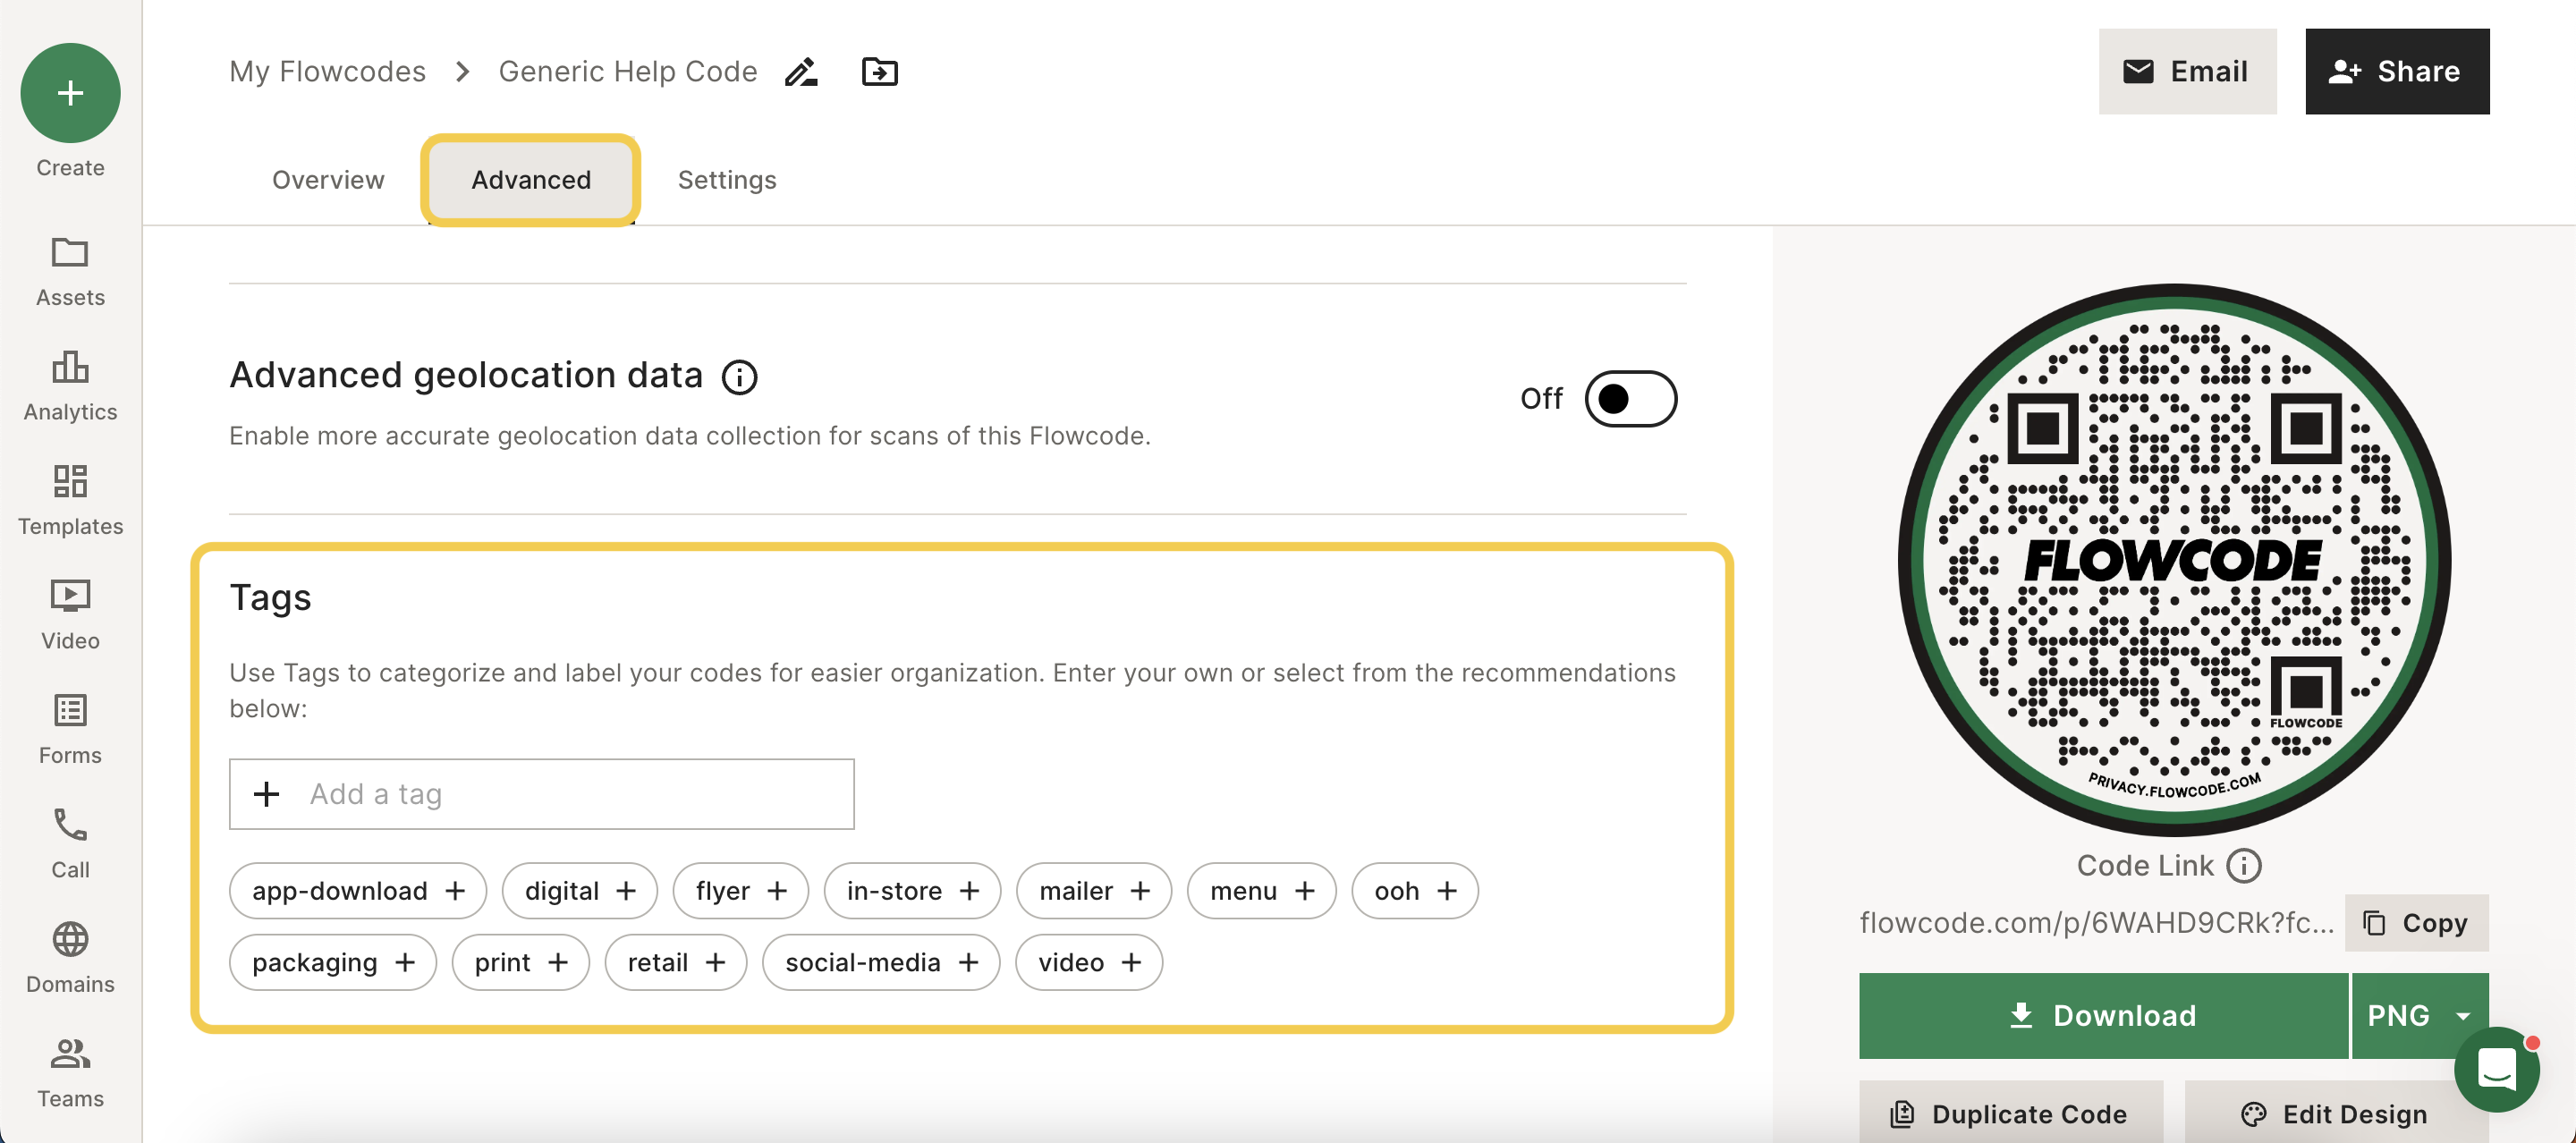This screenshot has width=2576, height=1143.
Task: Open Forms from the sidebar
Action: click(70, 729)
